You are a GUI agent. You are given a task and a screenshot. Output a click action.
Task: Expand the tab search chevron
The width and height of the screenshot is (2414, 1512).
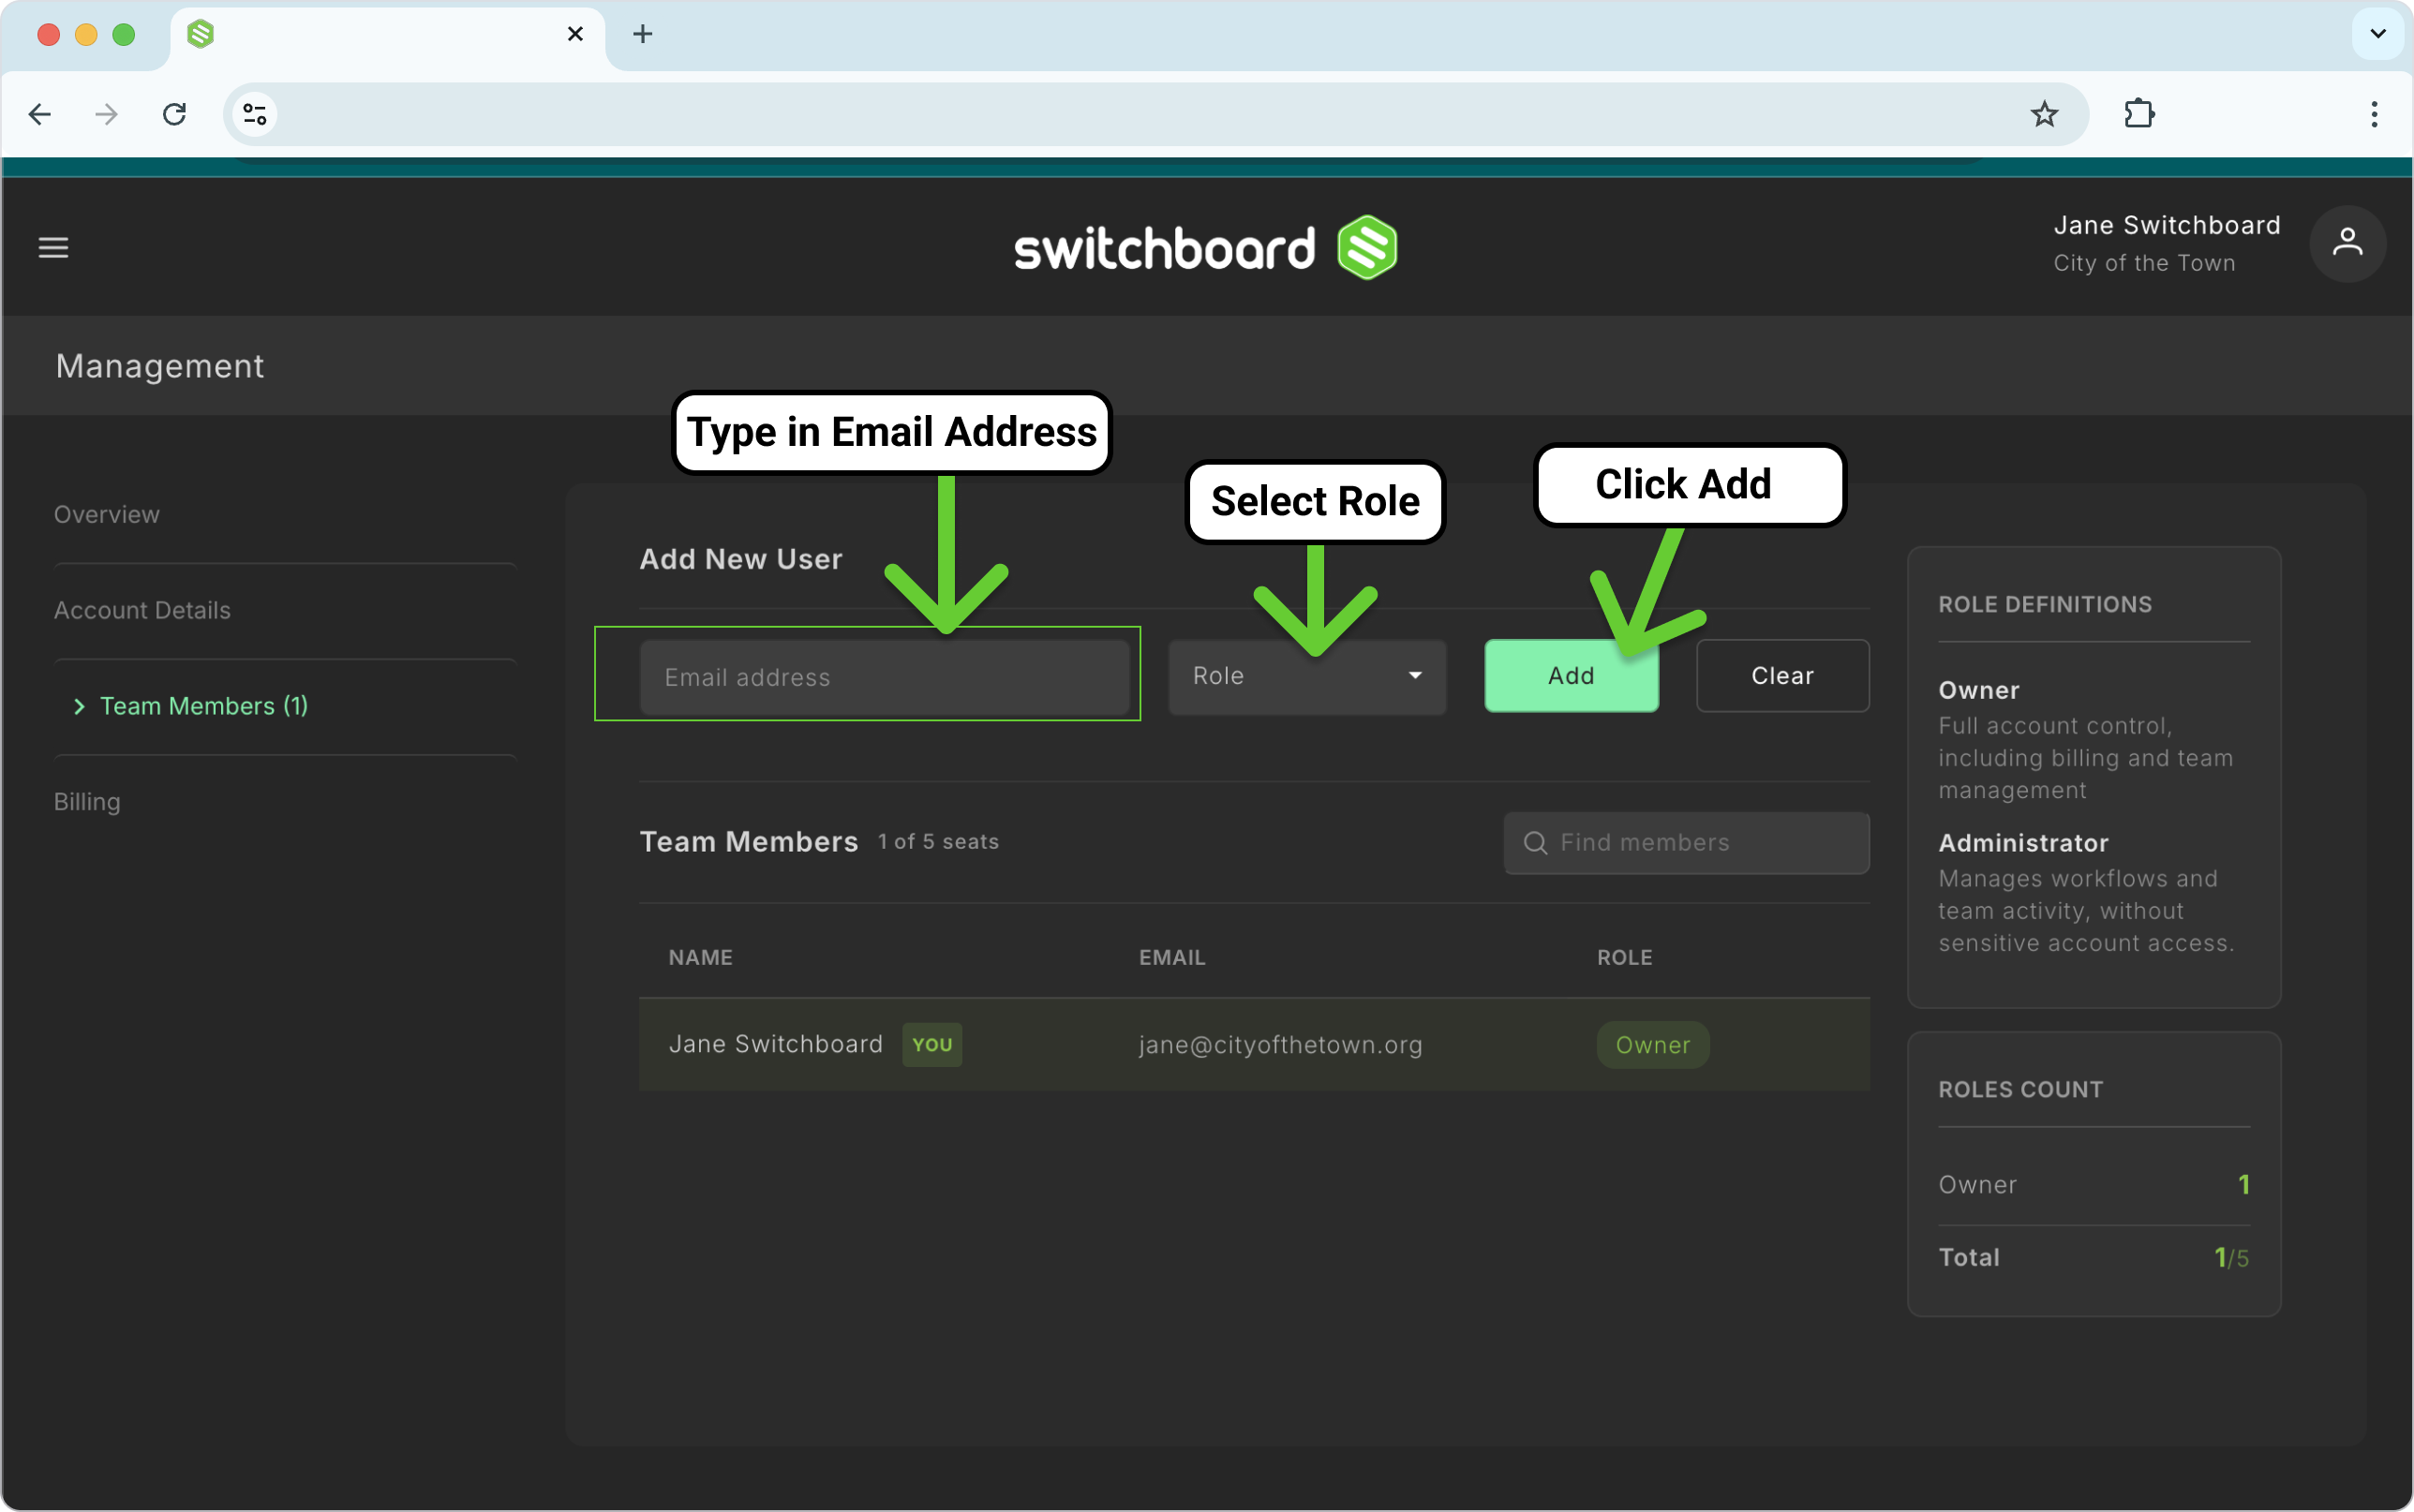[2378, 34]
